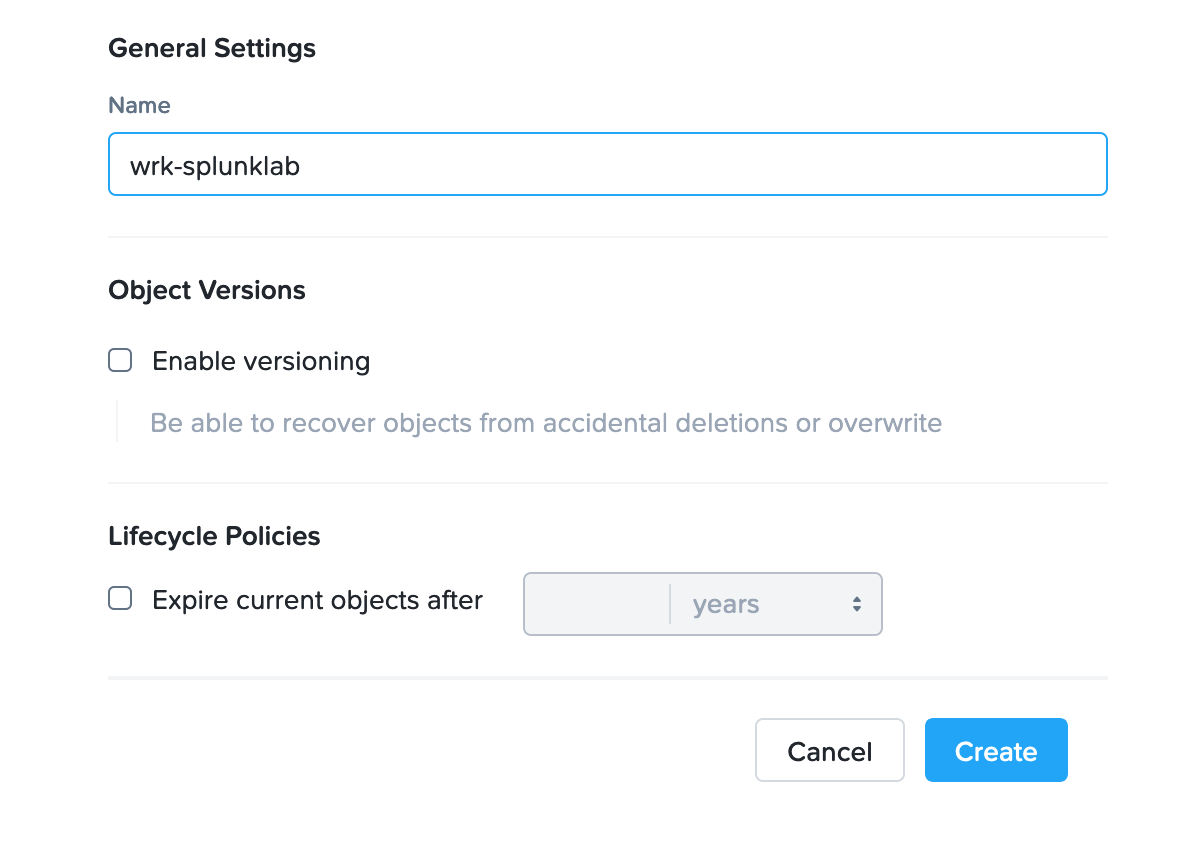Tick the Enable versioning checkbox
The width and height of the screenshot is (1196, 860).
click(120, 360)
